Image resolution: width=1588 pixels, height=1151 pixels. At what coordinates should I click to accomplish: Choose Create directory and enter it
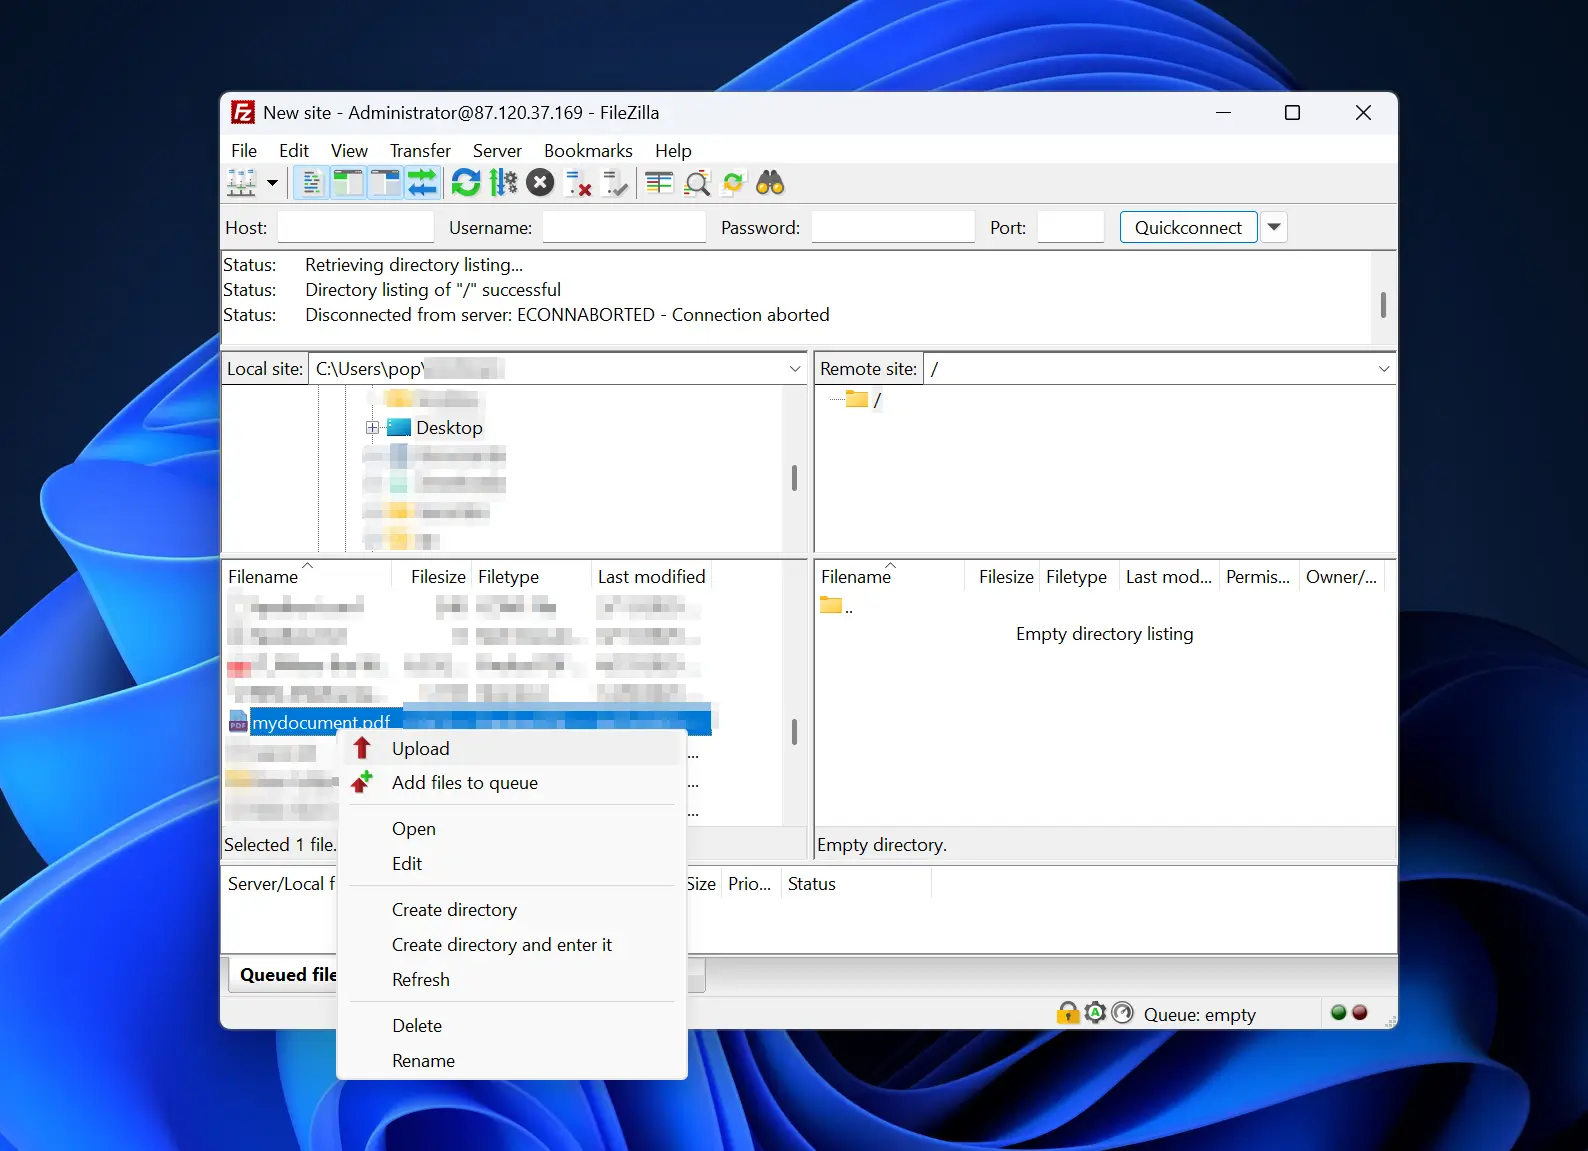click(512, 945)
